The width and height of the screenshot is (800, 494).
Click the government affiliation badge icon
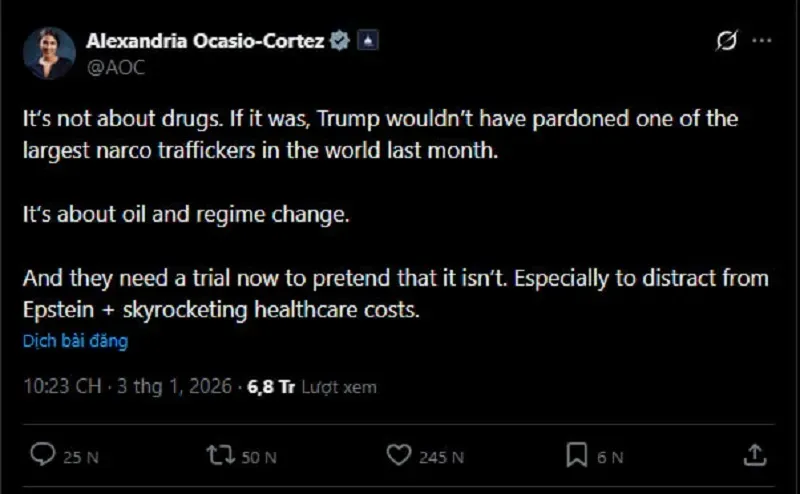point(369,41)
